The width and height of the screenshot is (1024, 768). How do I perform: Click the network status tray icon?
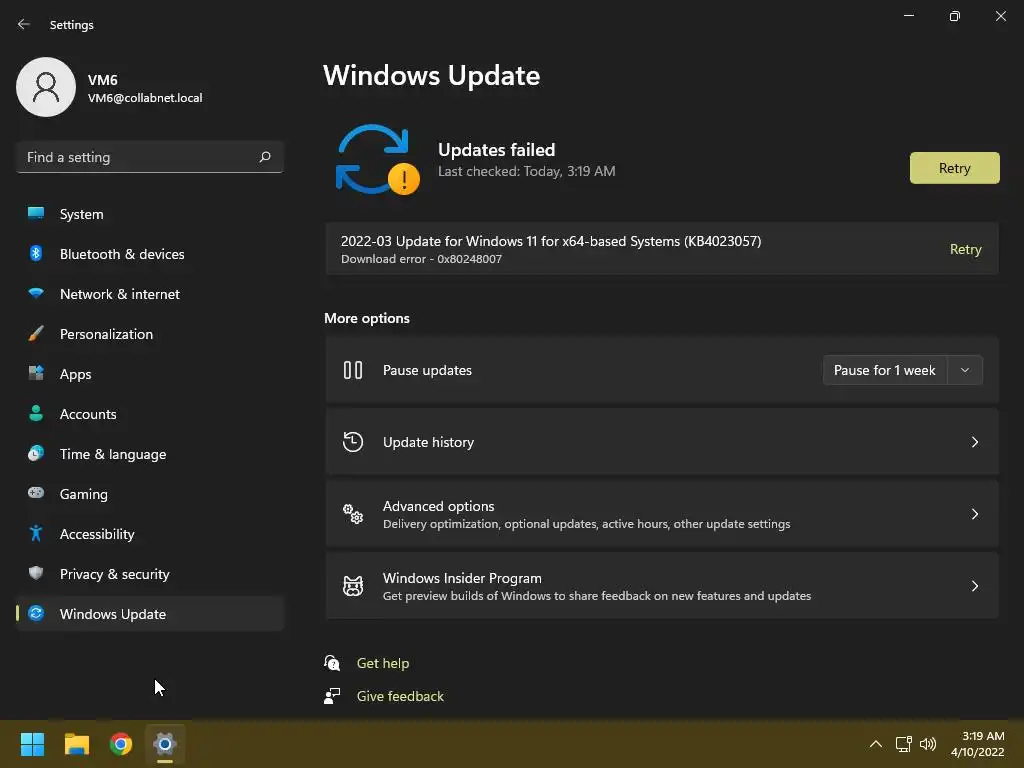(903, 744)
